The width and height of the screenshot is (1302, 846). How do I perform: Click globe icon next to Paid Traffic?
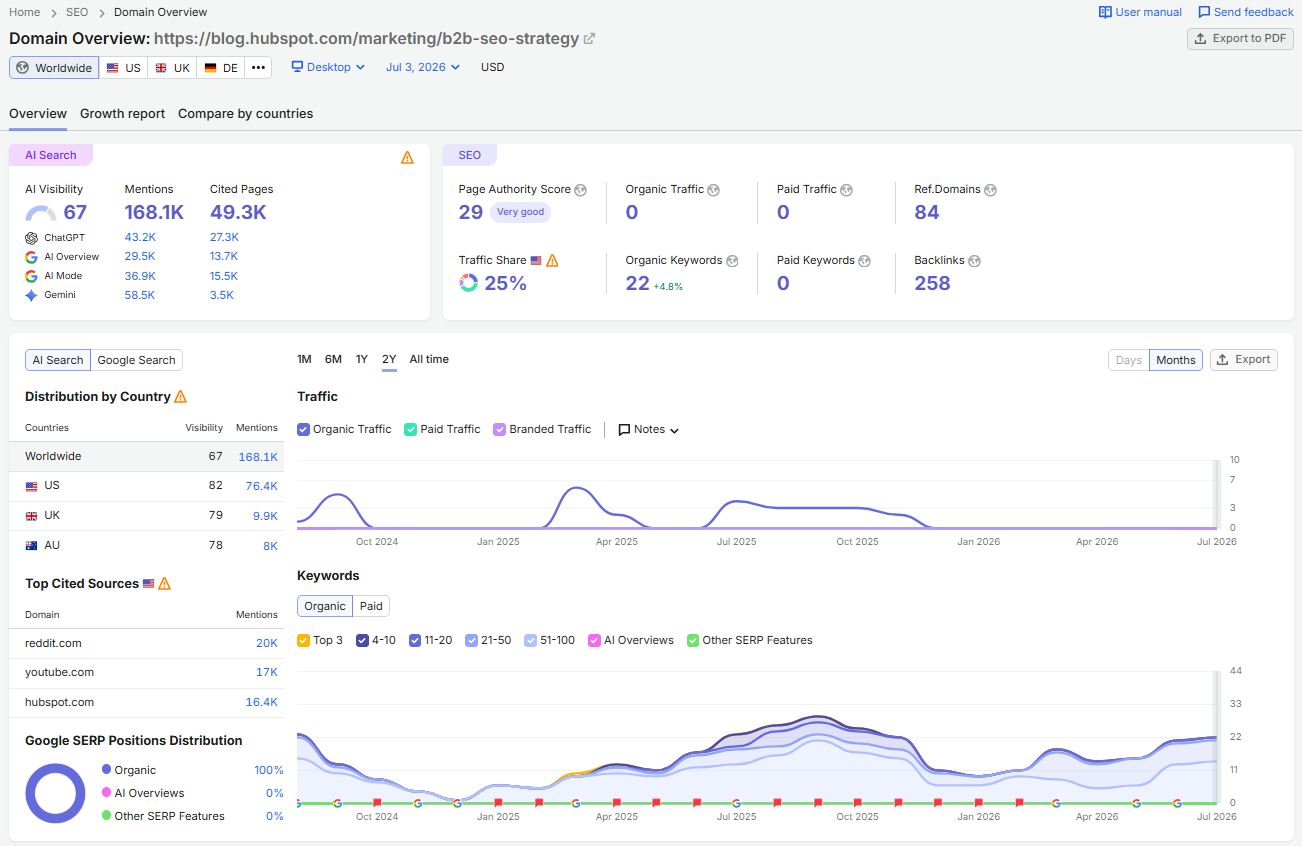point(846,190)
